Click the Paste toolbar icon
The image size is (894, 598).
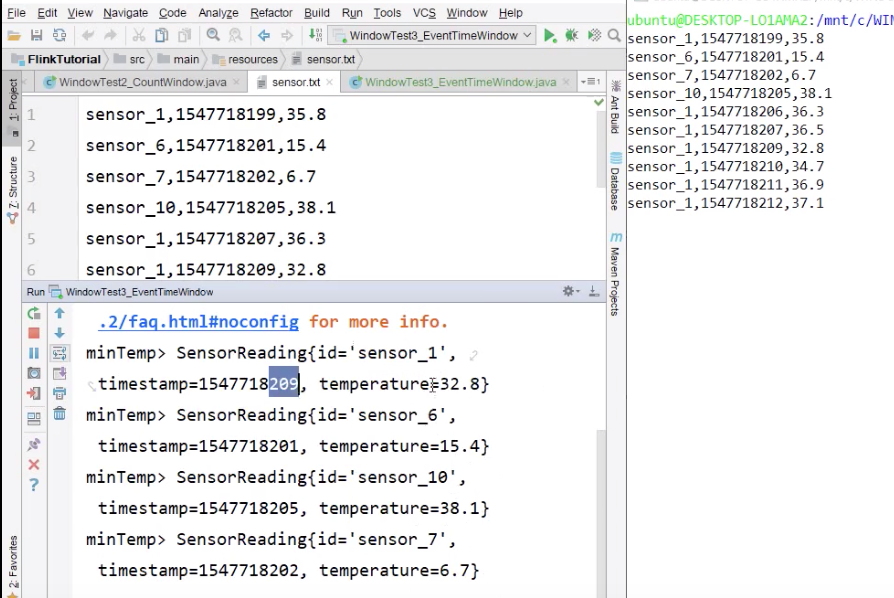[x=185, y=35]
